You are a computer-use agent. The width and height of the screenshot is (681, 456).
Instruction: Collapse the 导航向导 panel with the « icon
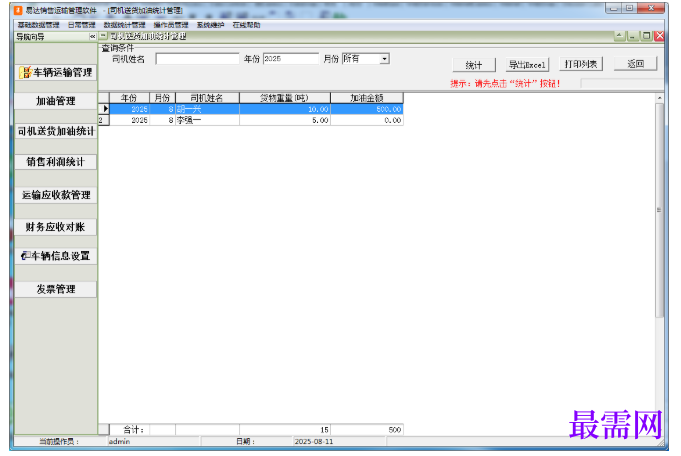(92, 37)
